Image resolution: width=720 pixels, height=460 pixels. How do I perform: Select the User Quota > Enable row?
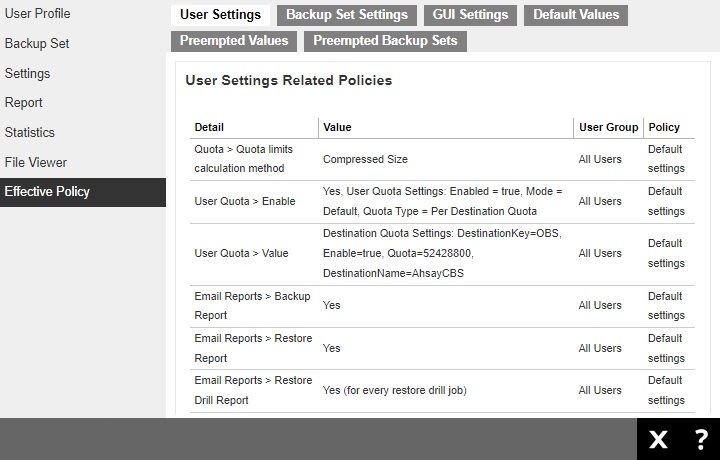click(244, 201)
